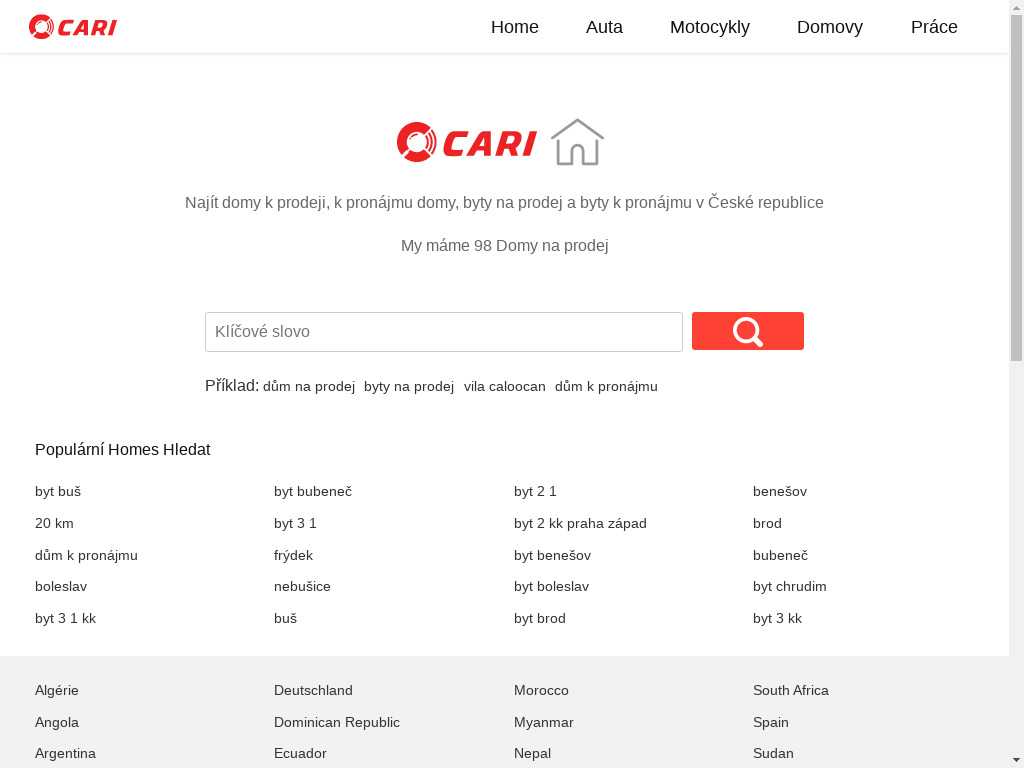Click the gray house icon beside CARI
The image size is (1024, 768).
[x=577, y=142]
